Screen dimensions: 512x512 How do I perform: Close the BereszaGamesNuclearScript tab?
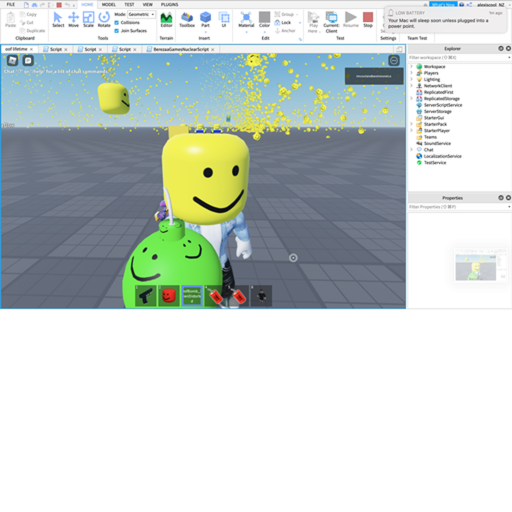point(213,49)
